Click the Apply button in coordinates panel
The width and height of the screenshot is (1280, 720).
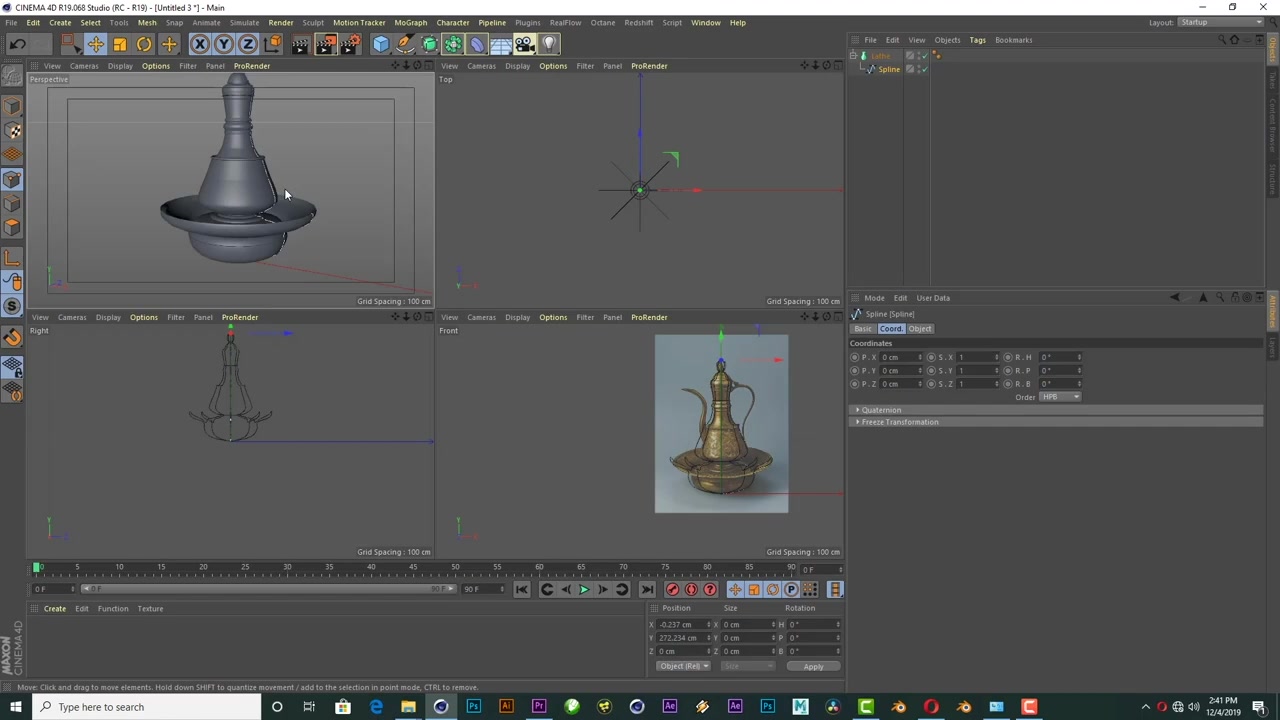pyautogui.click(x=813, y=666)
